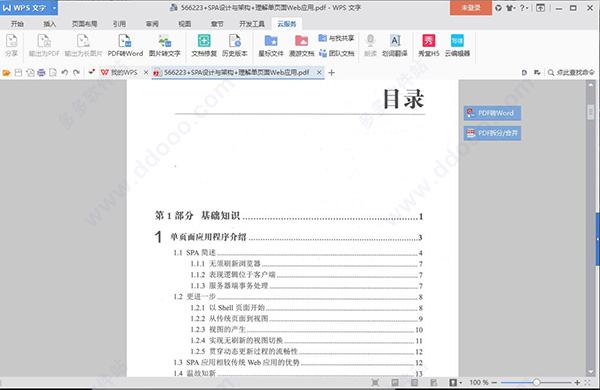The height and width of the screenshot is (390, 600).
Task: Click the 点此查找命令 search box
Action: 571,72
